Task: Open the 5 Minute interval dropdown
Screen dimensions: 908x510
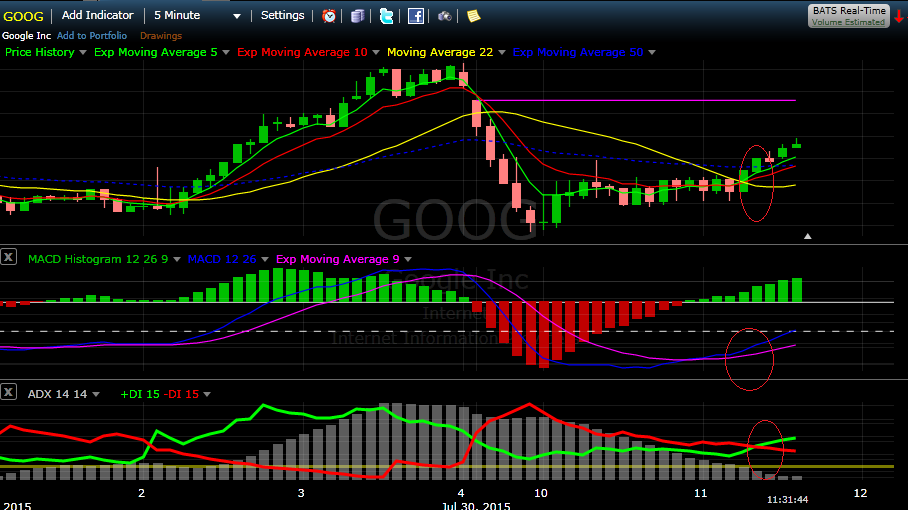Action: click(197, 16)
